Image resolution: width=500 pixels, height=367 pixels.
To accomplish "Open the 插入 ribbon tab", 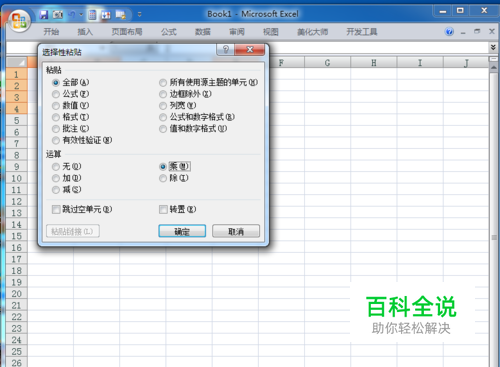I will point(85,32).
